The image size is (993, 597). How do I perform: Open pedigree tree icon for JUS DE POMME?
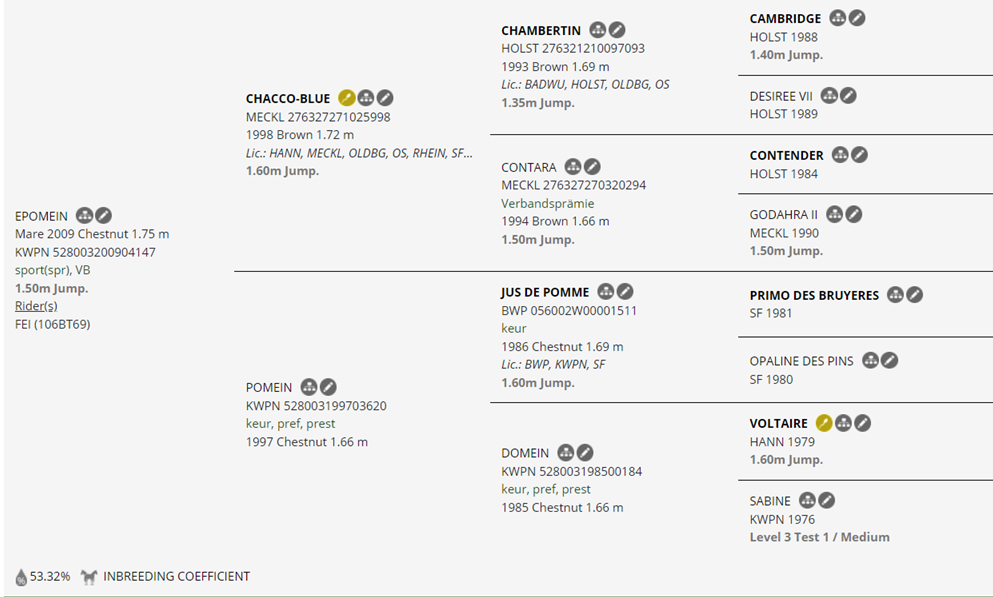pos(606,292)
